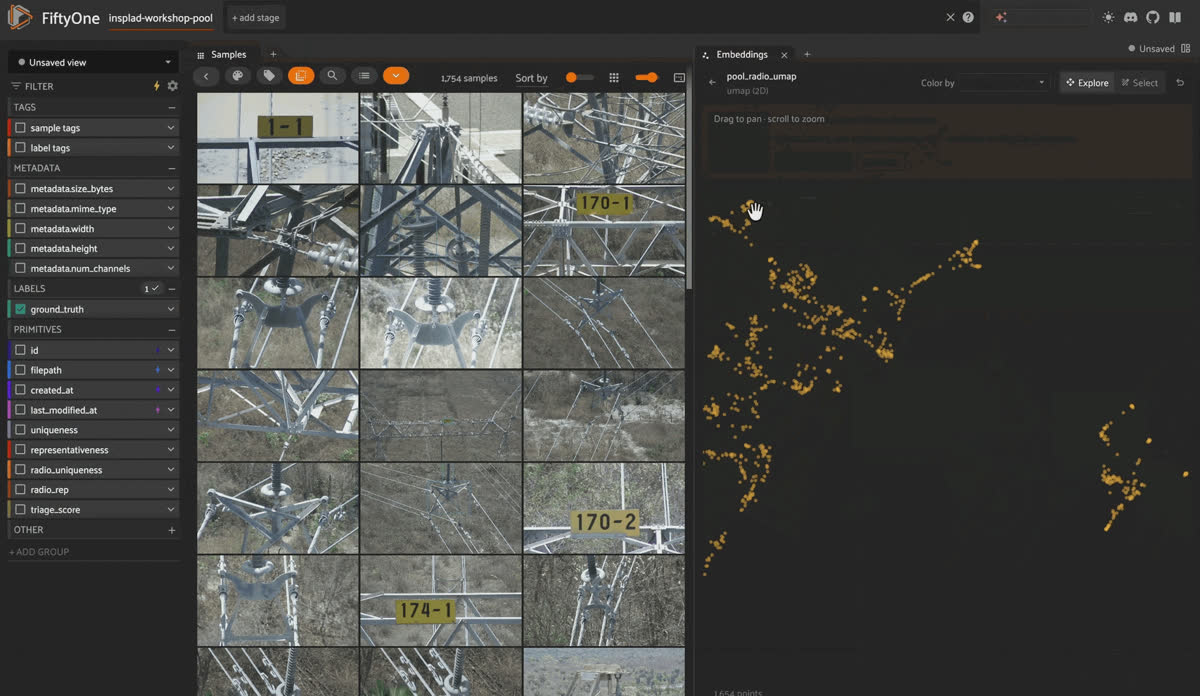Image resolution: width=1200 pixels, height=696 pixels.
Task: Click the FiftyOne logo icon
Action: coord(20,18)
